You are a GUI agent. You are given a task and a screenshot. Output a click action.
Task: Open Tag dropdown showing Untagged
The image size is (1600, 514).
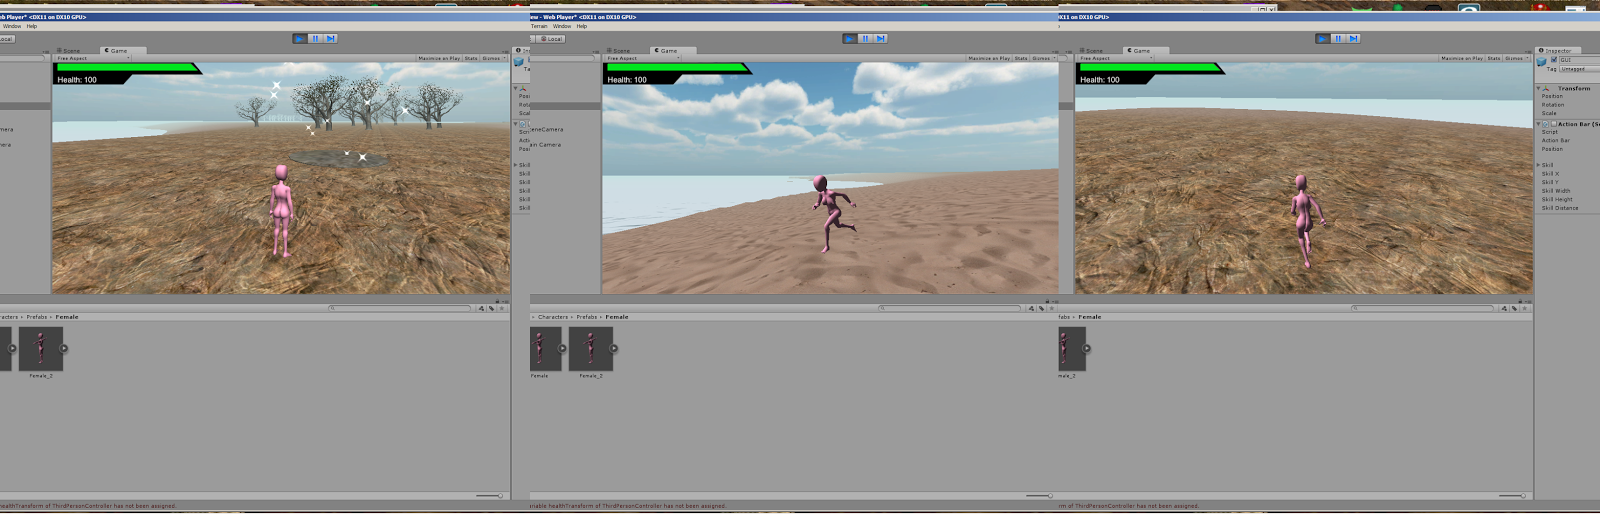coord(1579,69)
